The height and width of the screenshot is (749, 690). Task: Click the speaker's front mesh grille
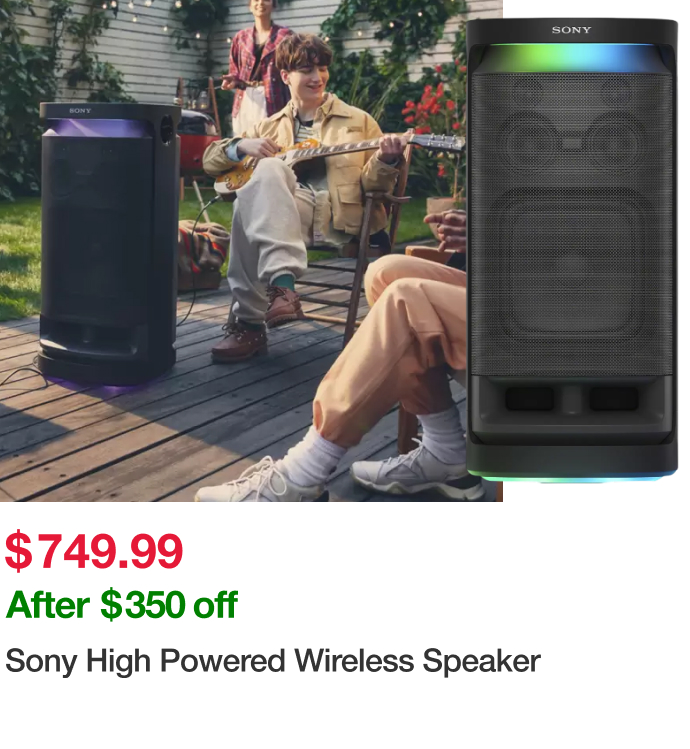pyautogui.click(x=571, y=225)
